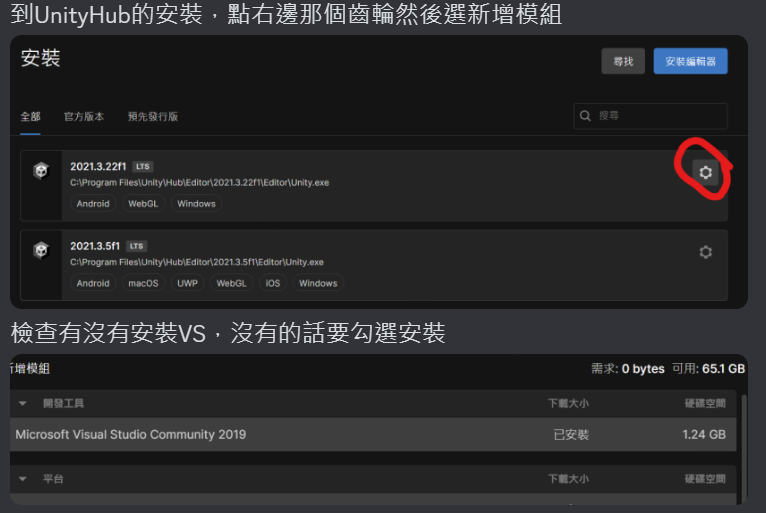Image resolution: width=766 pixels, height=513 pixels.
Task: Click the 安裝 page heading
Action: 41,58
